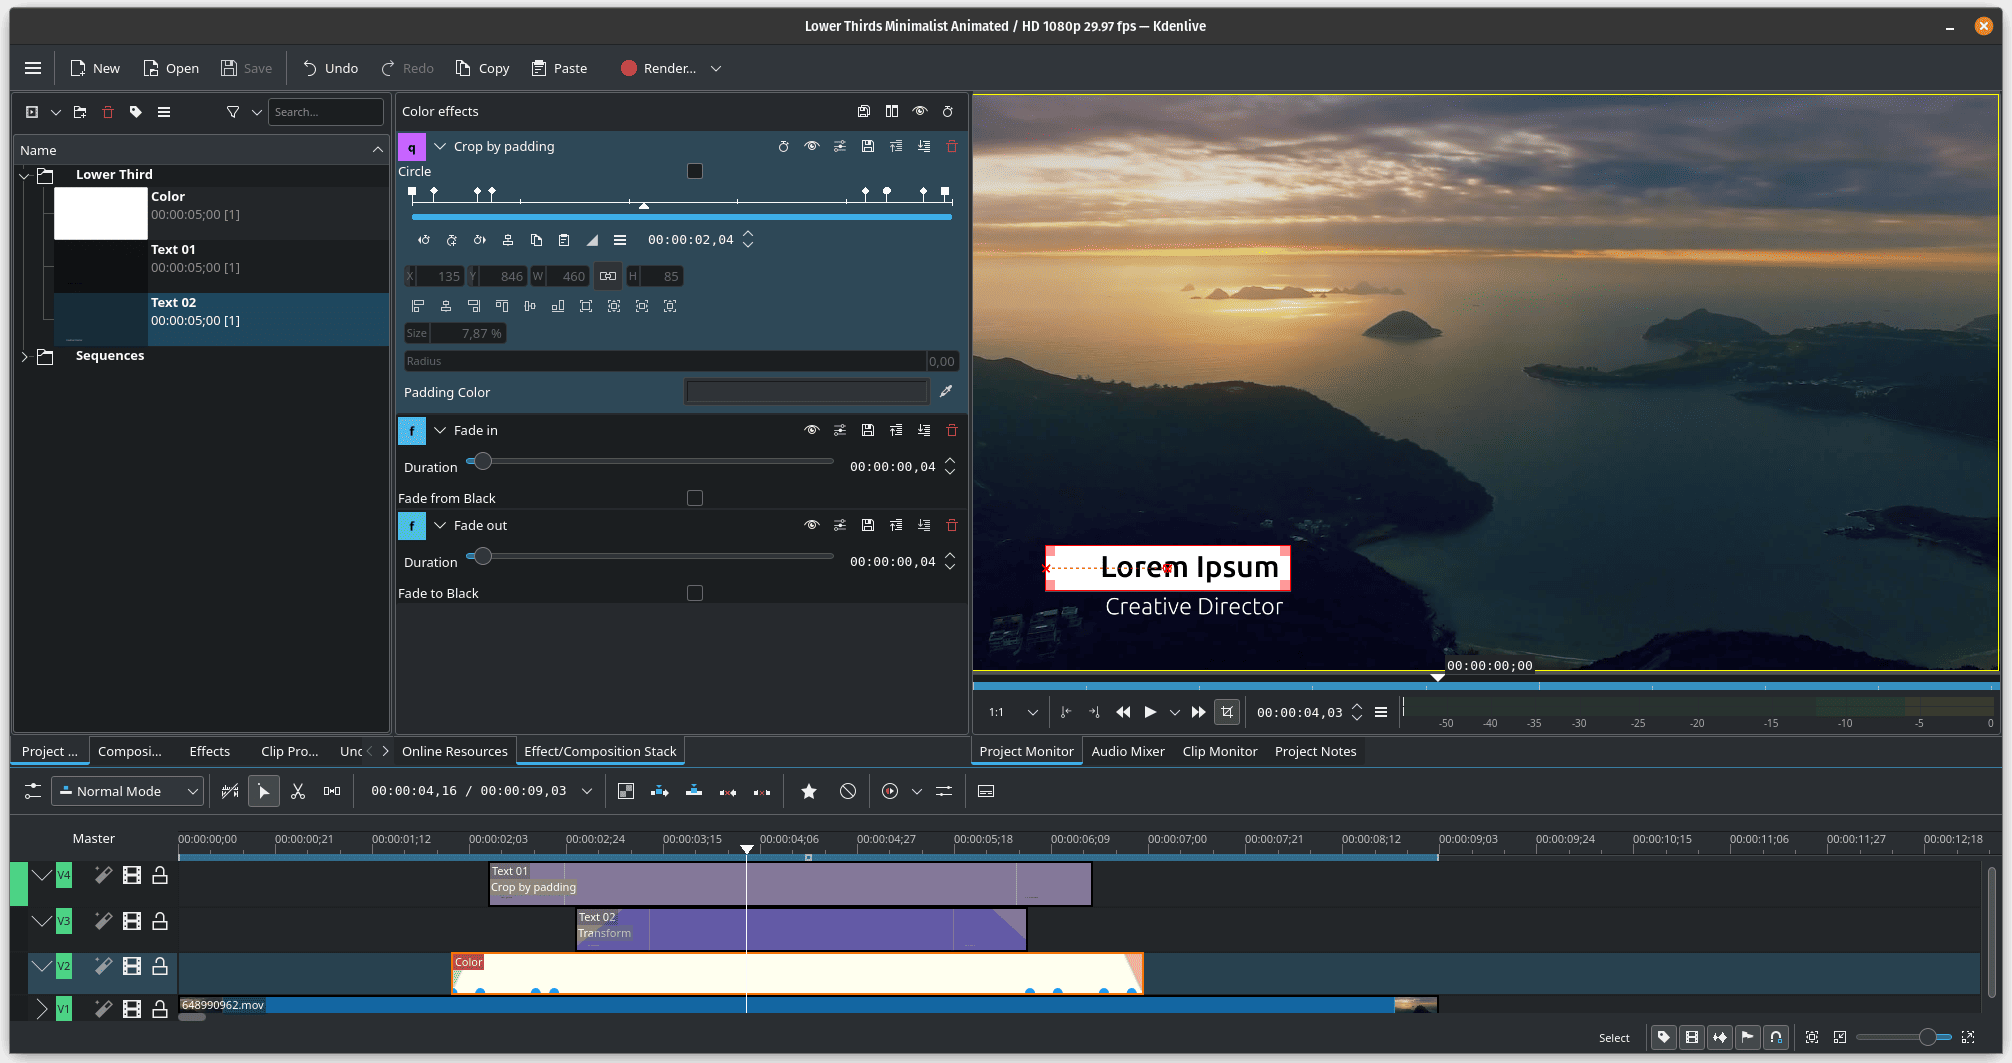Switch to the Compositions tab
Image resolution: width=2012 pixels, height=1063 pixels.
[130, 751]
